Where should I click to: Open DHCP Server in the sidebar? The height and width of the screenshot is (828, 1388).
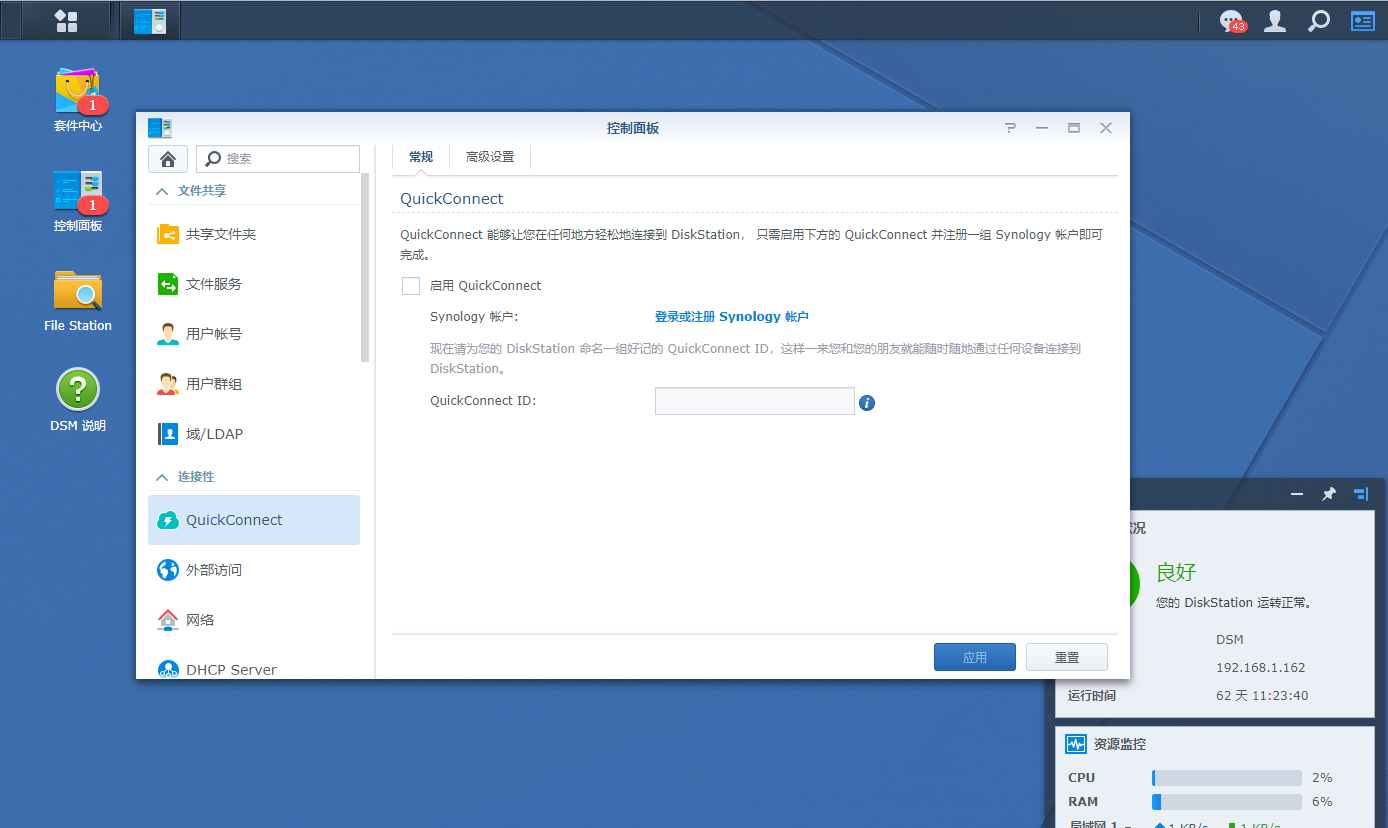[x=254, y=668]
